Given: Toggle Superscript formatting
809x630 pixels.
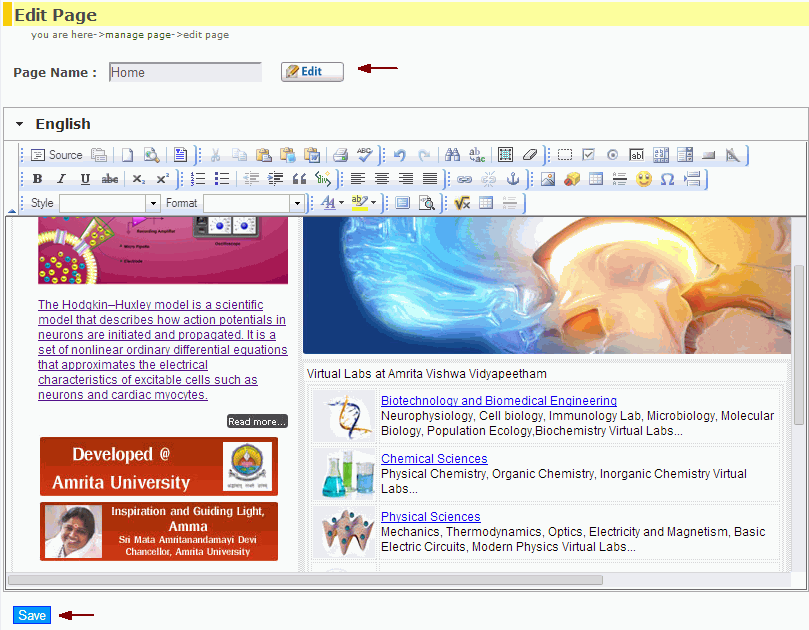Looking at the screenshot, I should click(x=163, y=179).
